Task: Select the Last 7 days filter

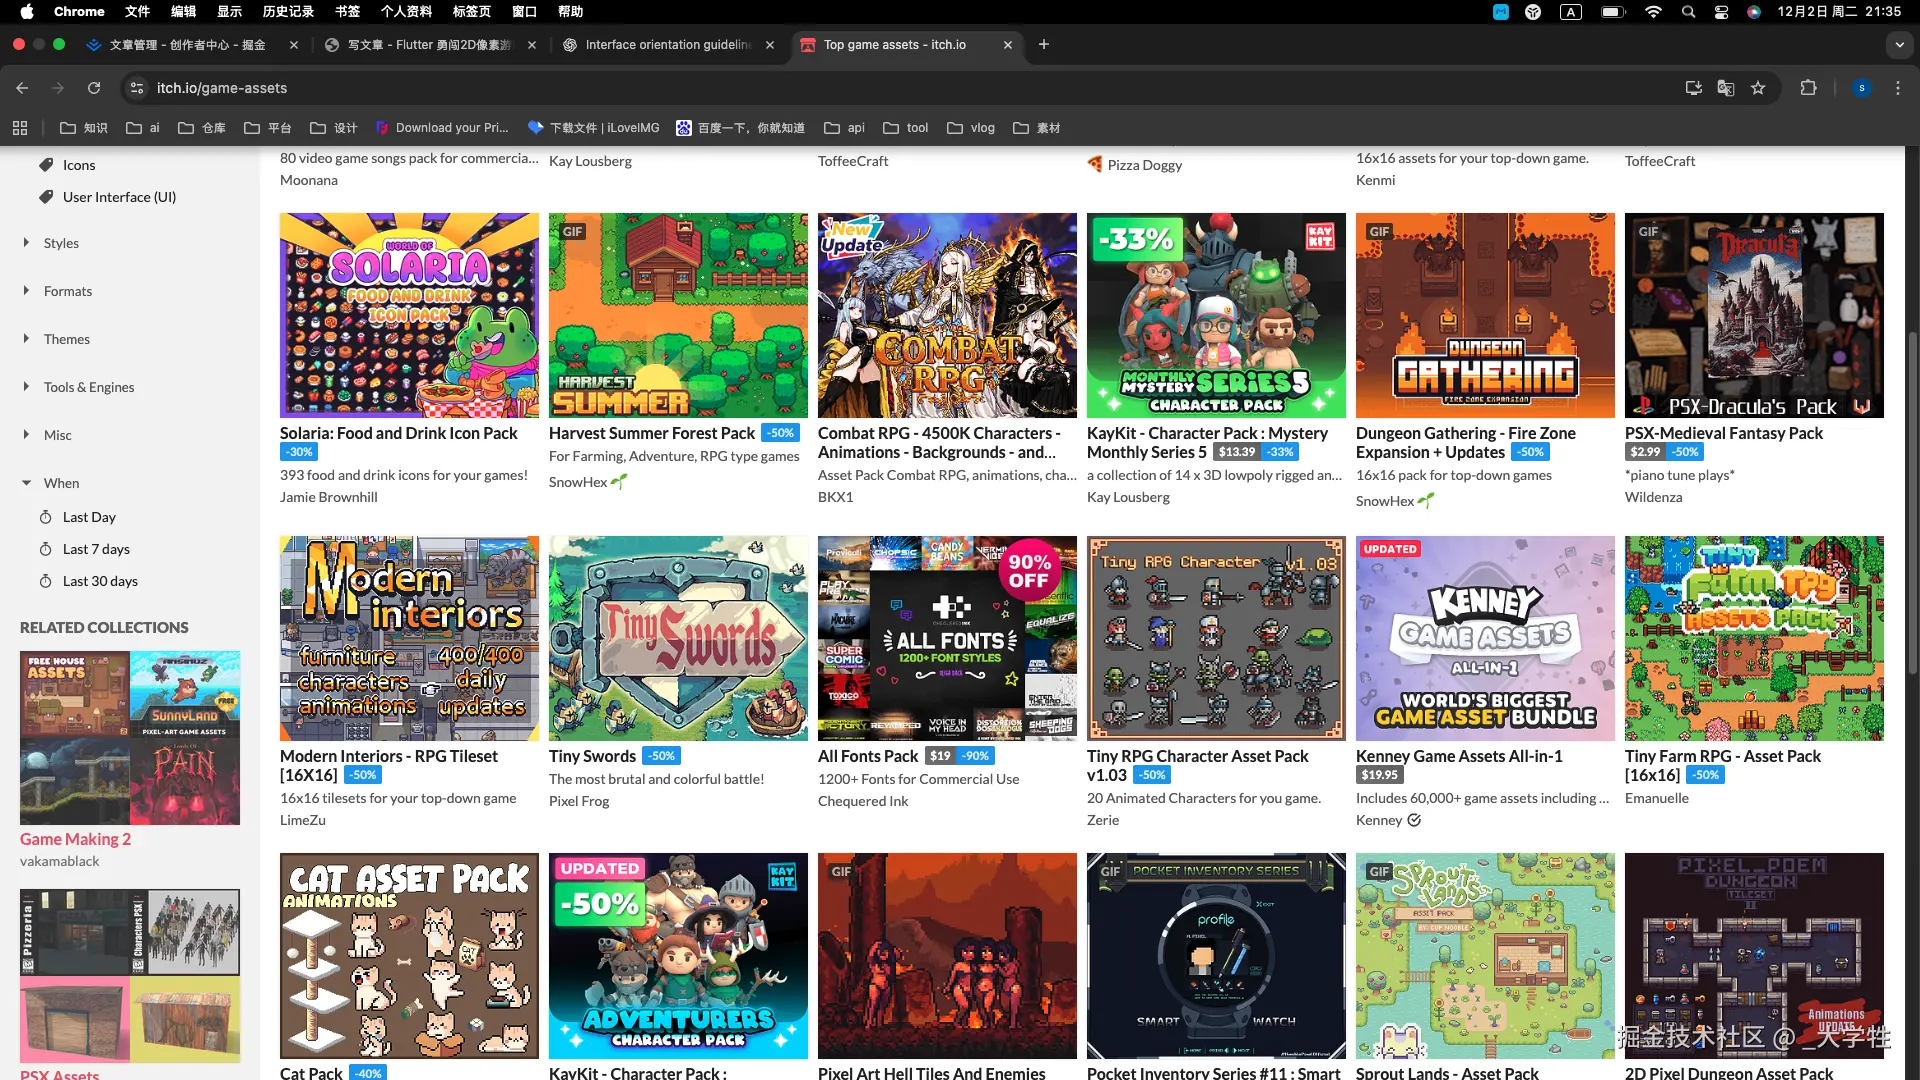Action: coord(96,549)
